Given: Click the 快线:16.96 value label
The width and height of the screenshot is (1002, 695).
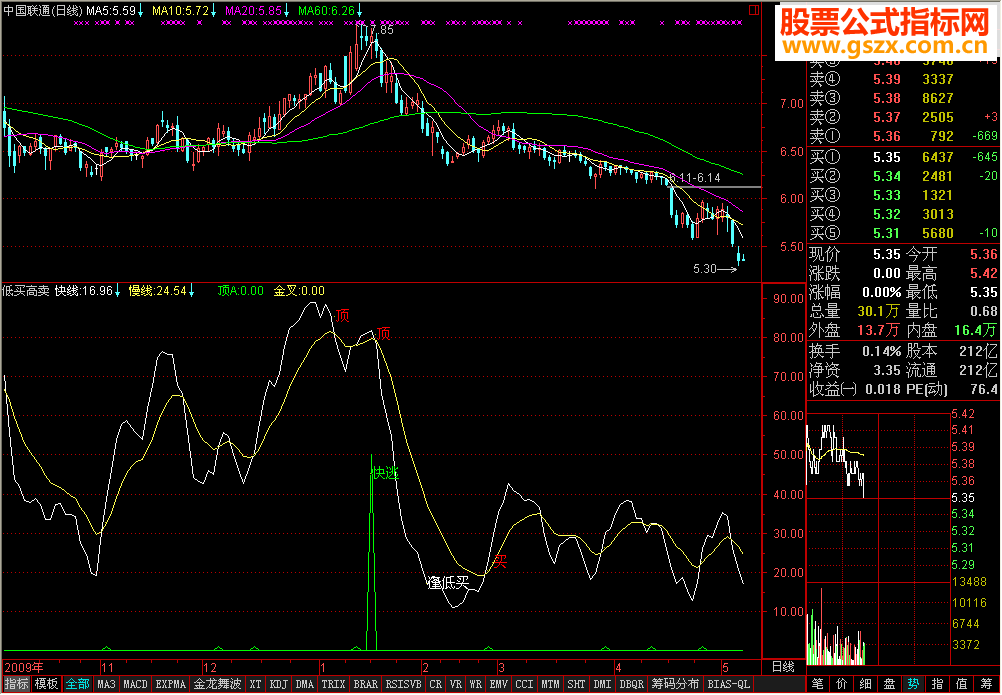Looking at the screenshot, I should pyautogui.click(x=84, y=291).
